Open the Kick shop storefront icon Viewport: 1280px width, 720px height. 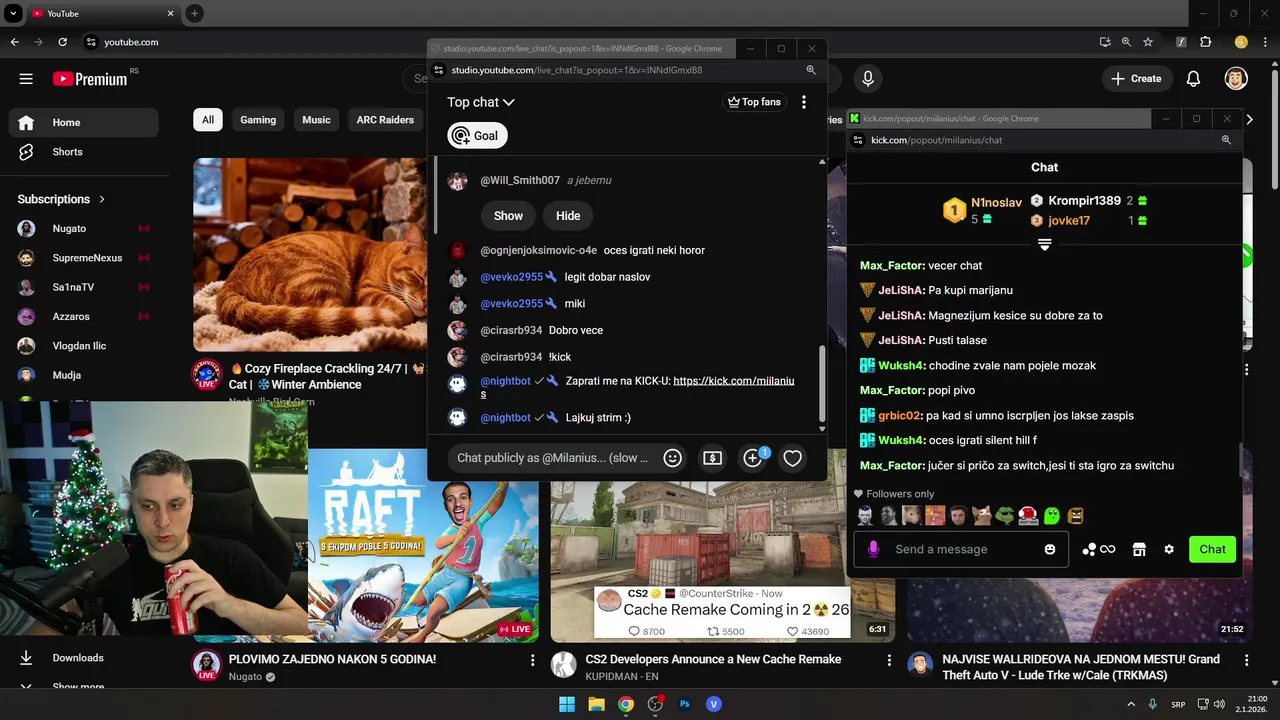pyautogui.click(x=1138, y=549)
